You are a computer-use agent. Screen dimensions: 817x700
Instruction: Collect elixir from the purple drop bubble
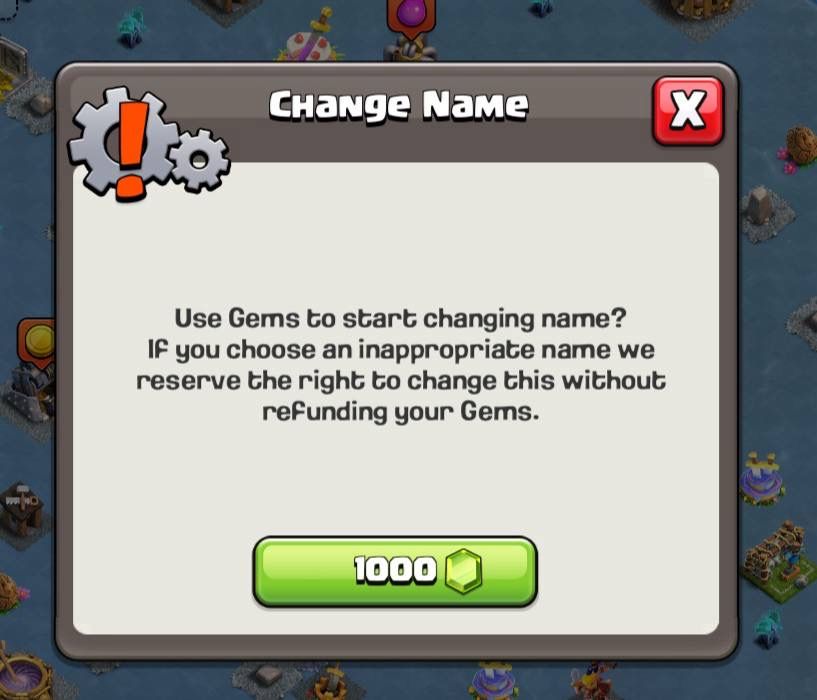coord(411,16)
